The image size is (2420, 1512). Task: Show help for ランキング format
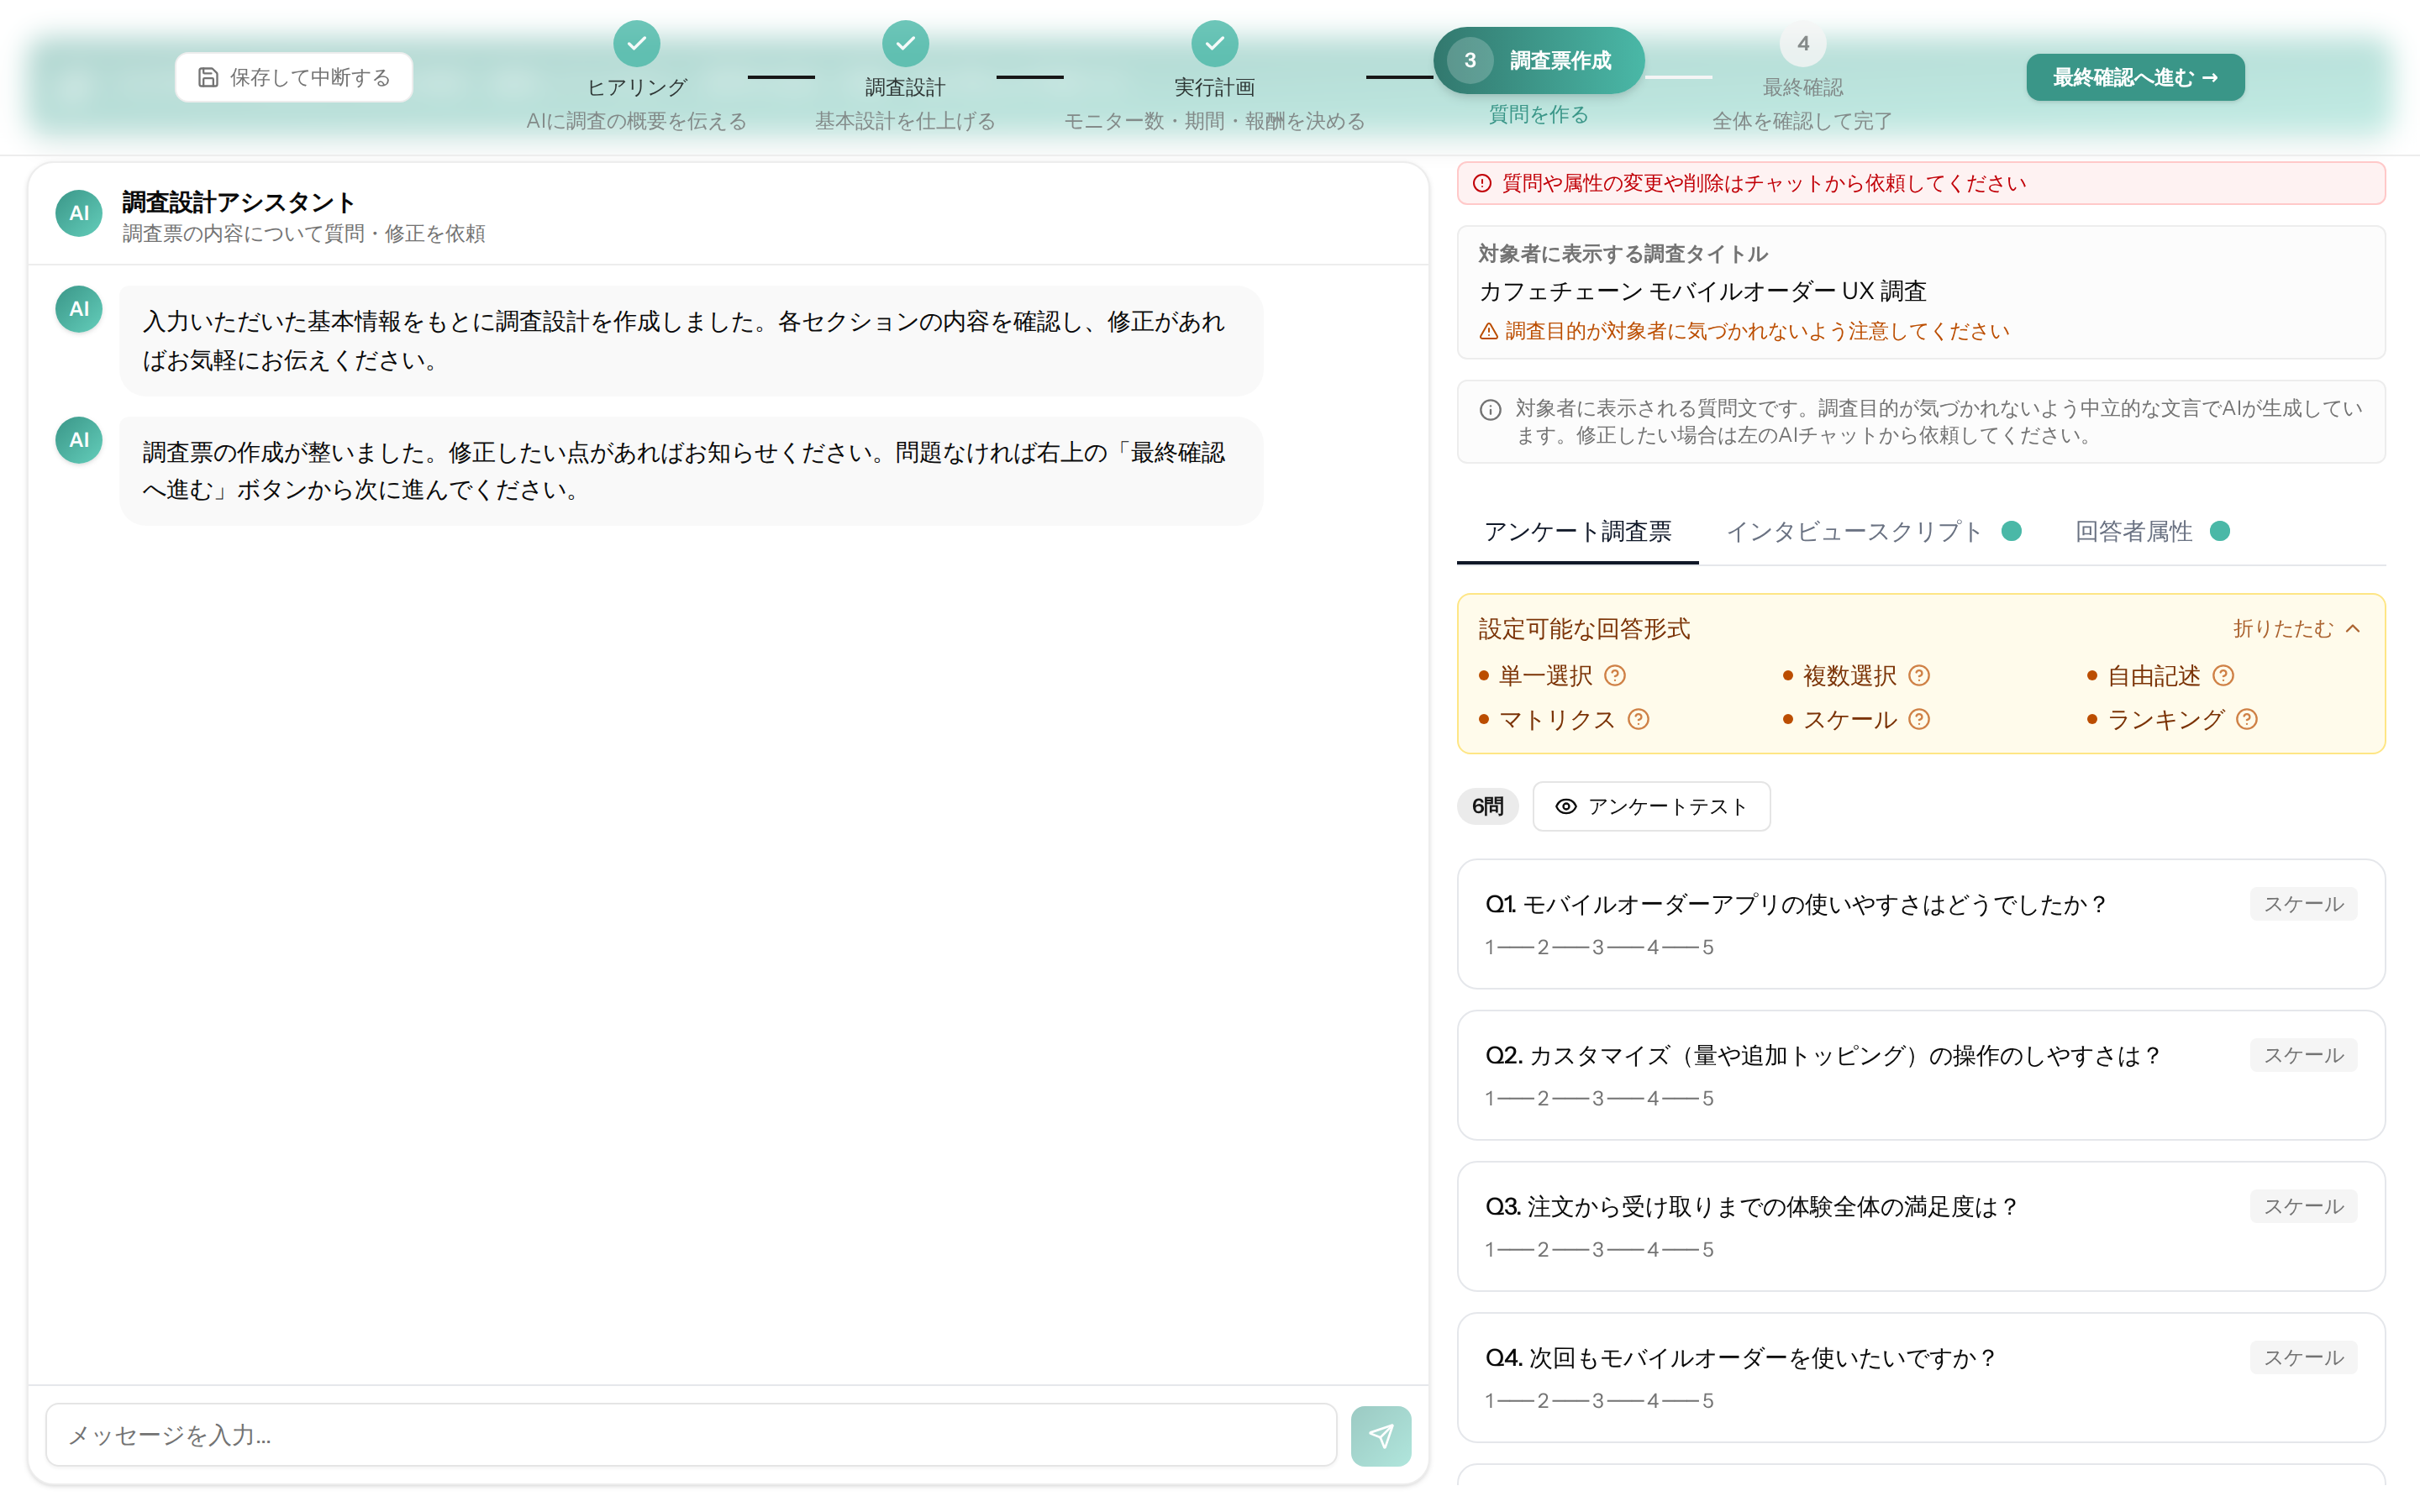click(x=2245, y=719)
